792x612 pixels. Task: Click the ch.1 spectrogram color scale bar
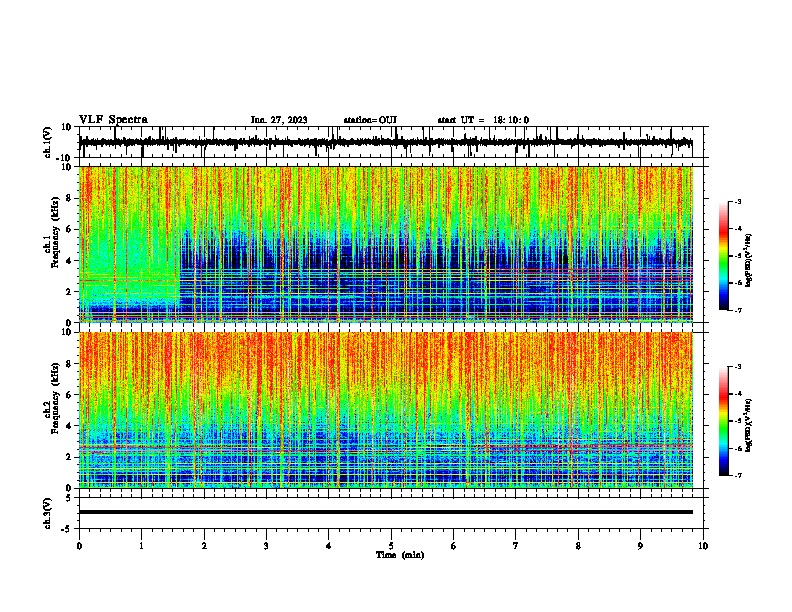tap(724, 256)
